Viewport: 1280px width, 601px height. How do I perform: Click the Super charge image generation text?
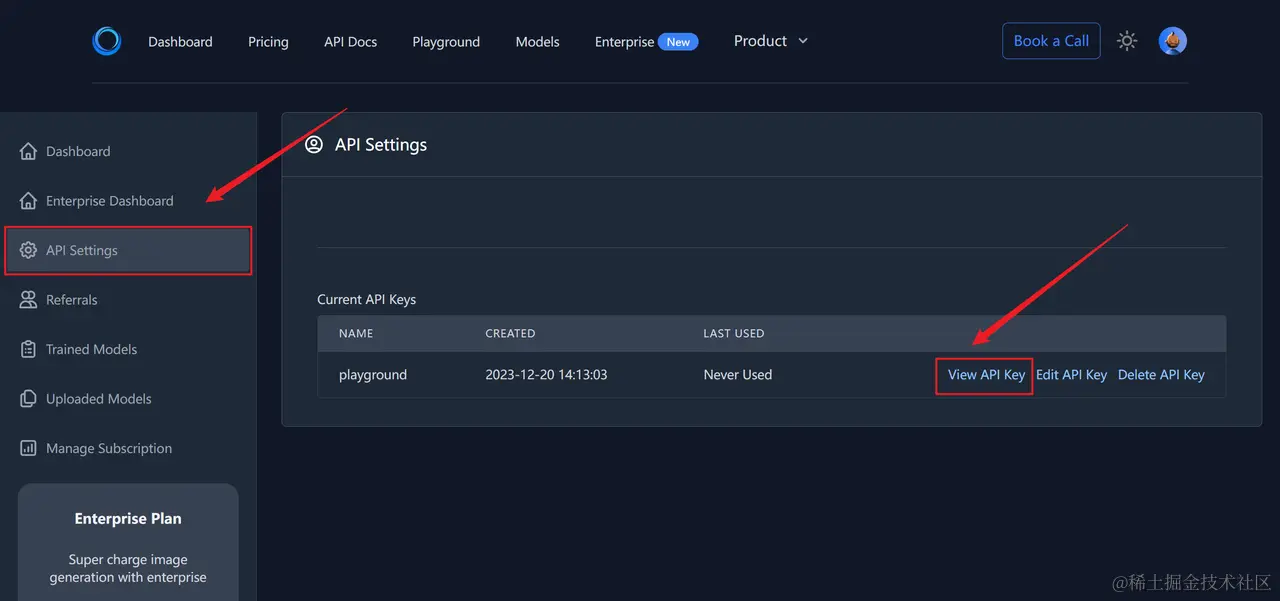tap(128, 568)
